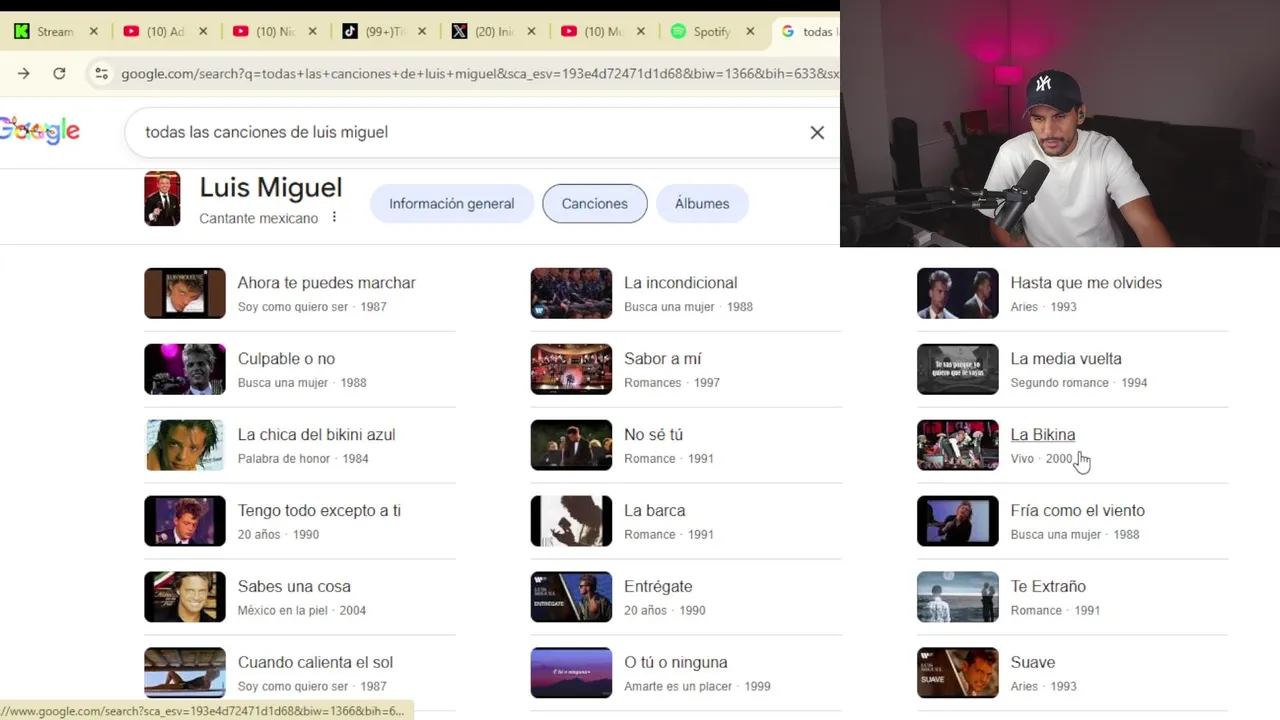
Task: Click the search box text
Action: click(266, 132)
